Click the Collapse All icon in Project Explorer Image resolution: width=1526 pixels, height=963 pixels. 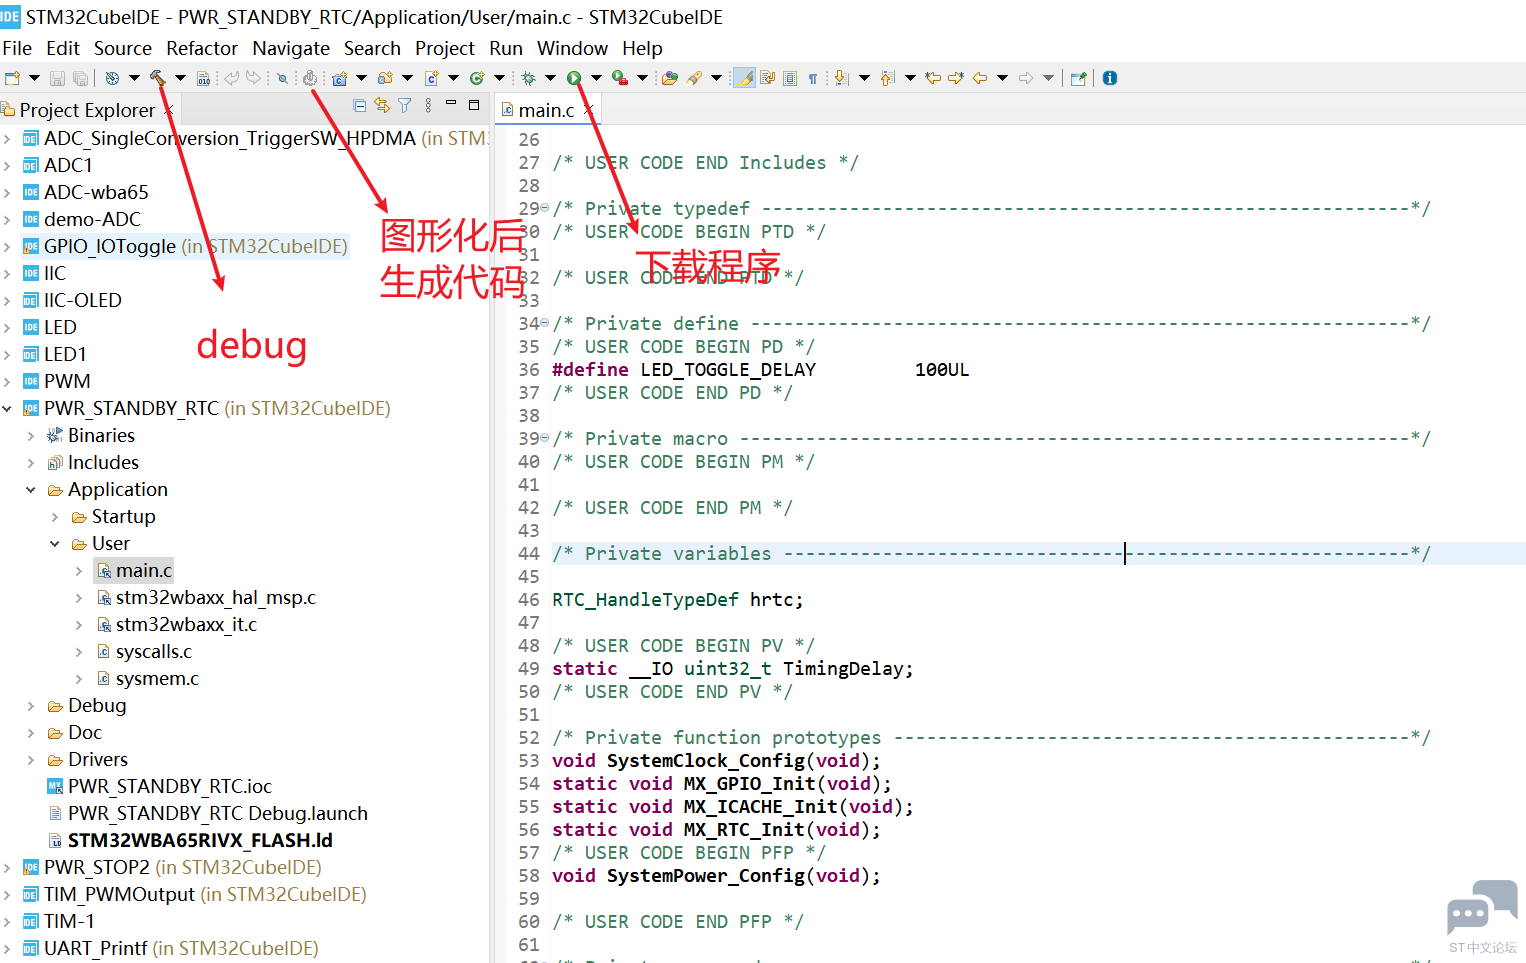[360, 105]
